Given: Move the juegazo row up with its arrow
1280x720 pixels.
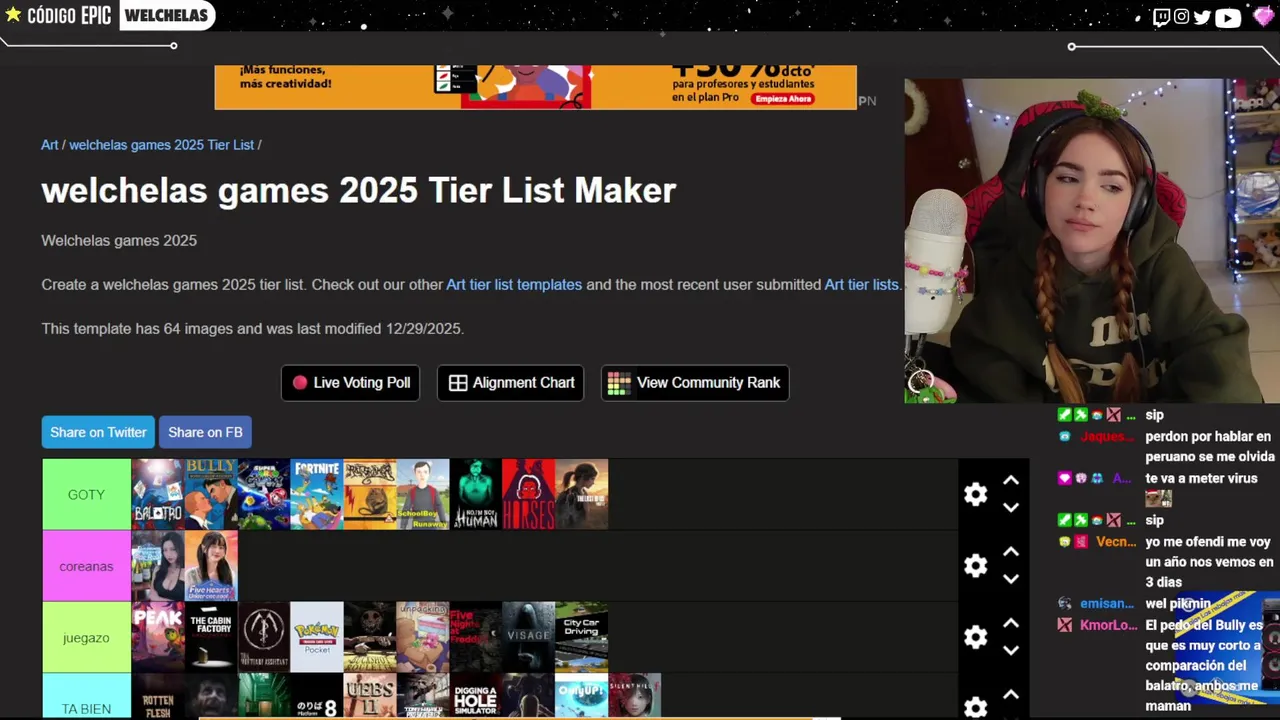Looking at the screenshot, I should pyautogui.click(x=1011, y=623).
